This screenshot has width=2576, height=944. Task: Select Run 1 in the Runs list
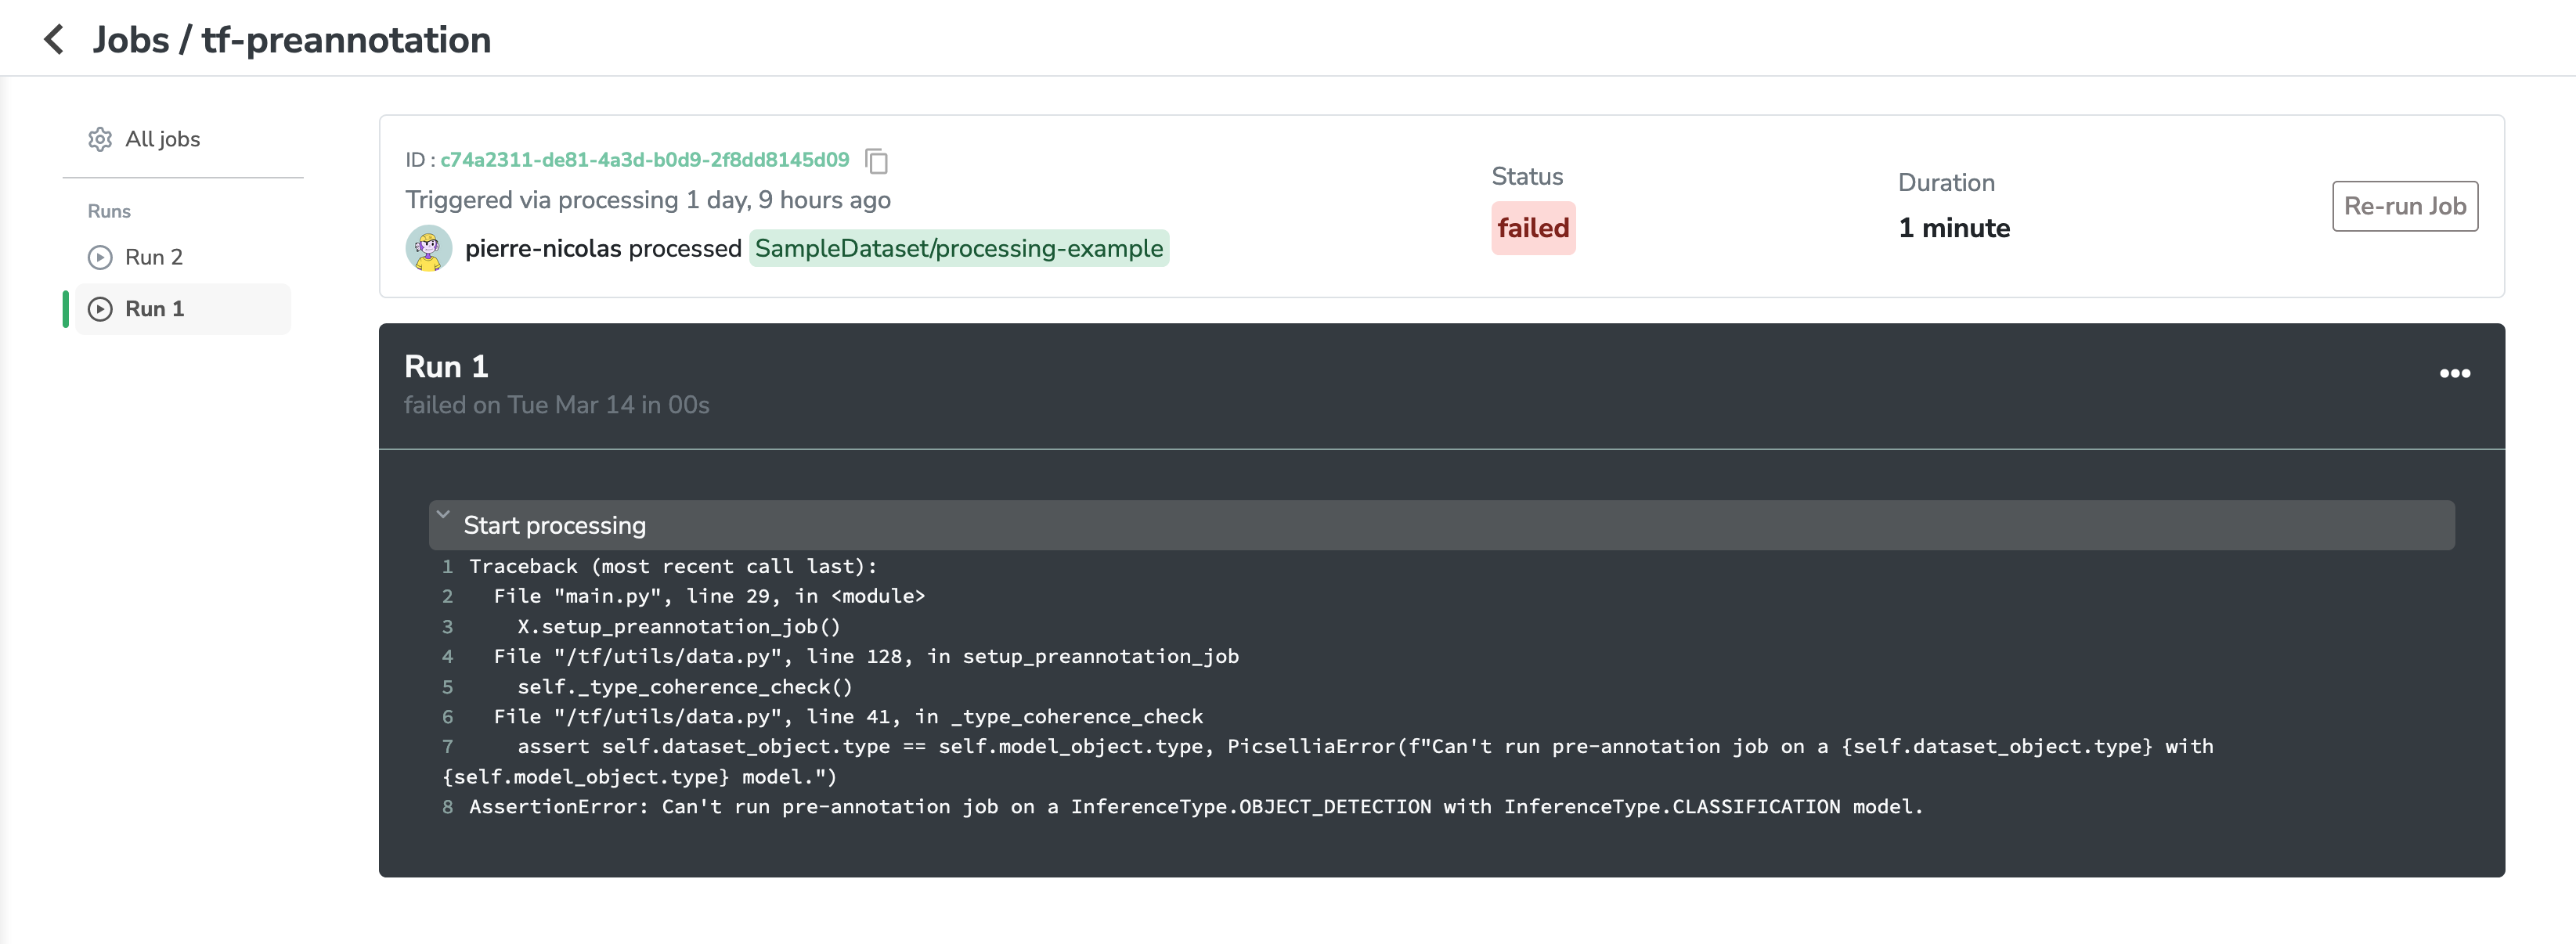pyautogui.click(x=155, y=309)
